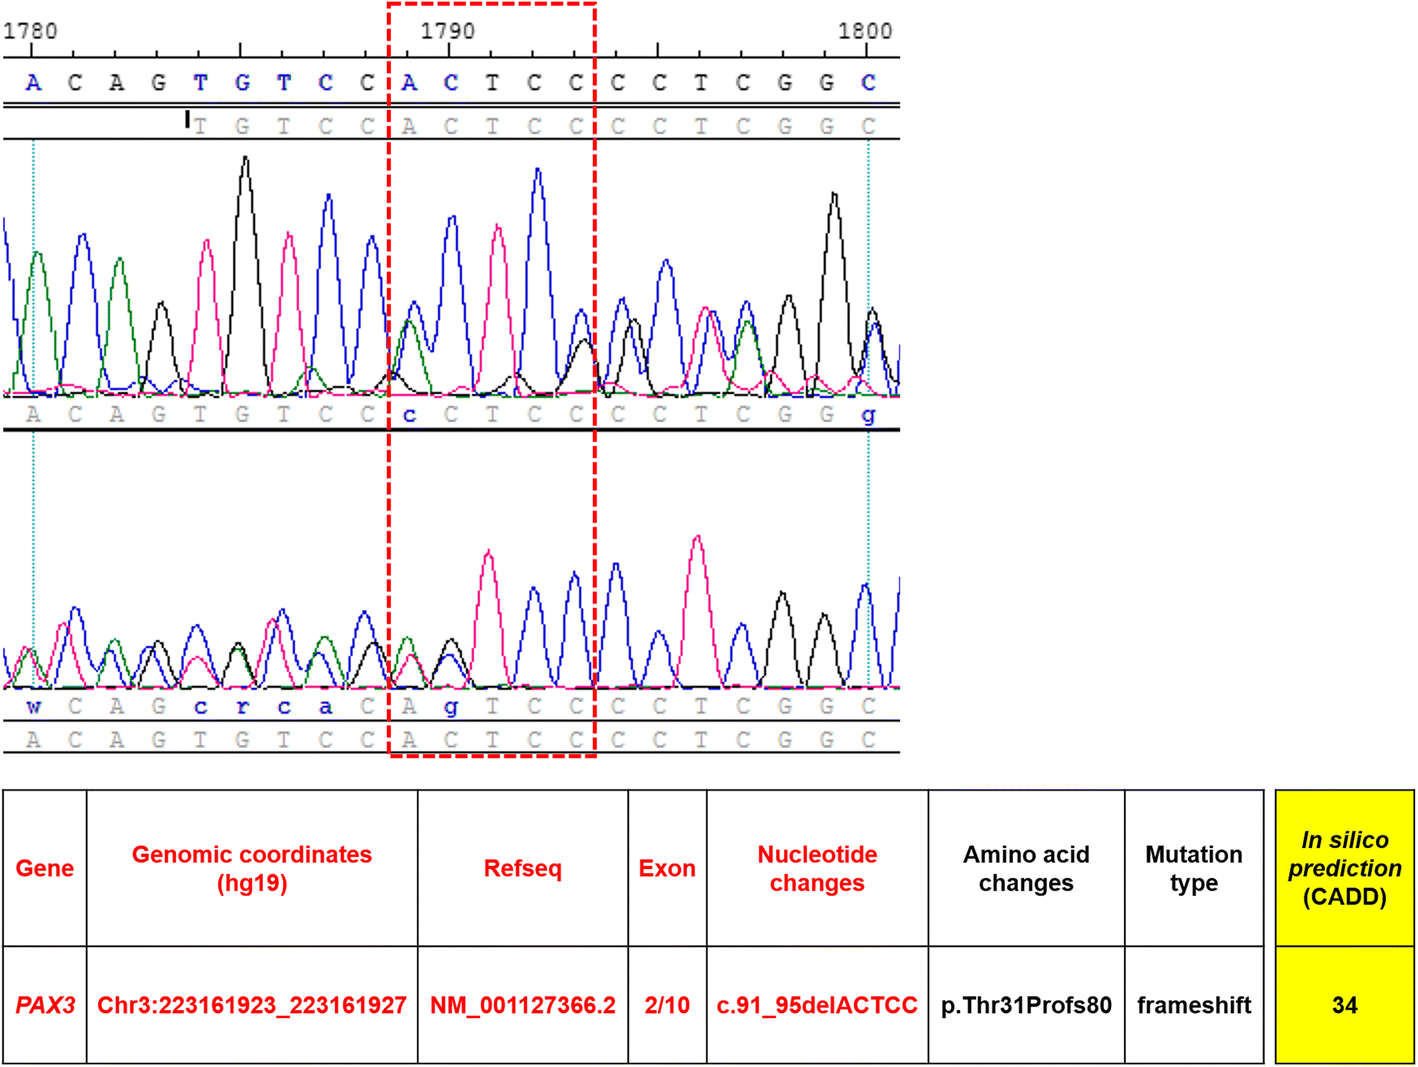Viewport: 1418px width, 1067px height.
Task: Click the p.Thr31Profs80 amino acid cell
Action: pos(1026,1005)
